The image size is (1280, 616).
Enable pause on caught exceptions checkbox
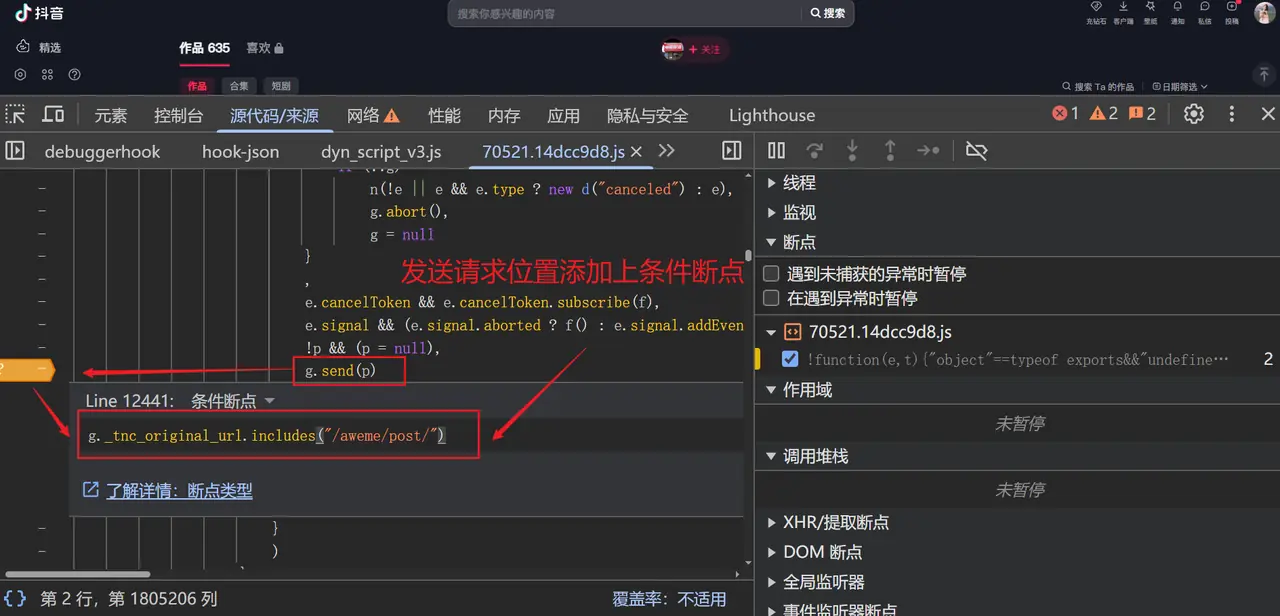pos(771,298)
